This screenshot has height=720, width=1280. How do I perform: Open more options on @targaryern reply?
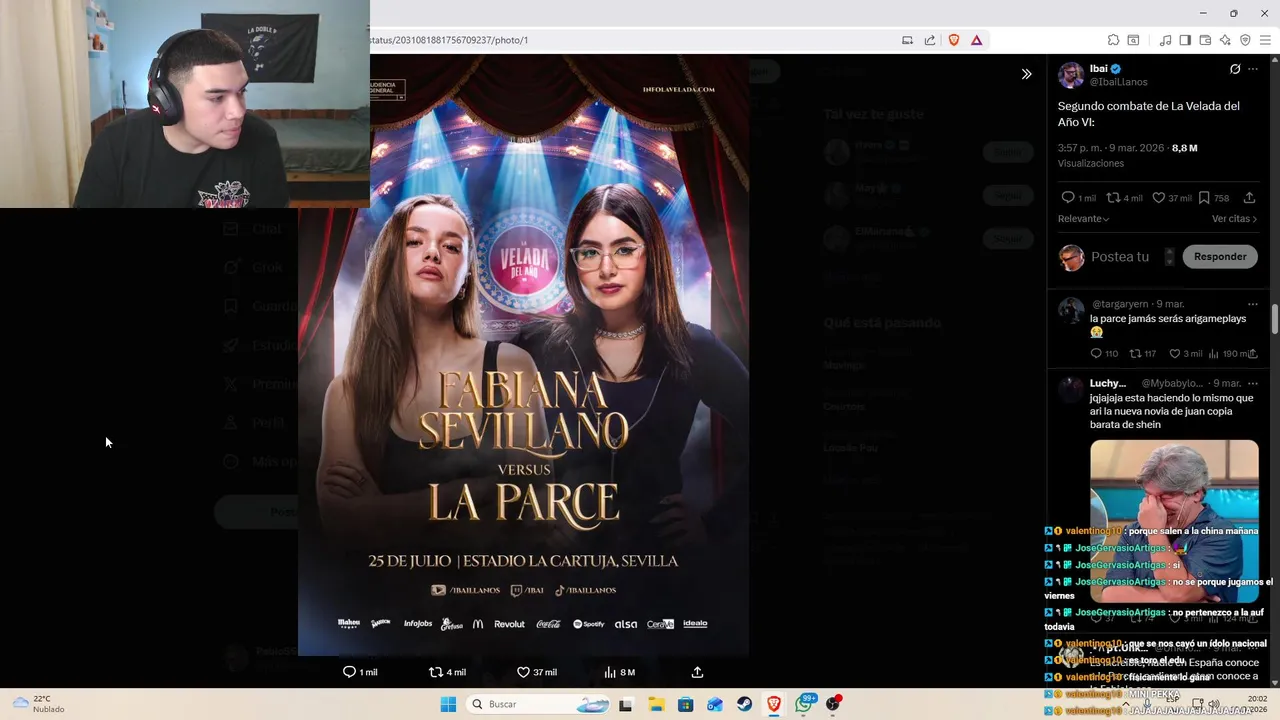(x=1253, y=304)
